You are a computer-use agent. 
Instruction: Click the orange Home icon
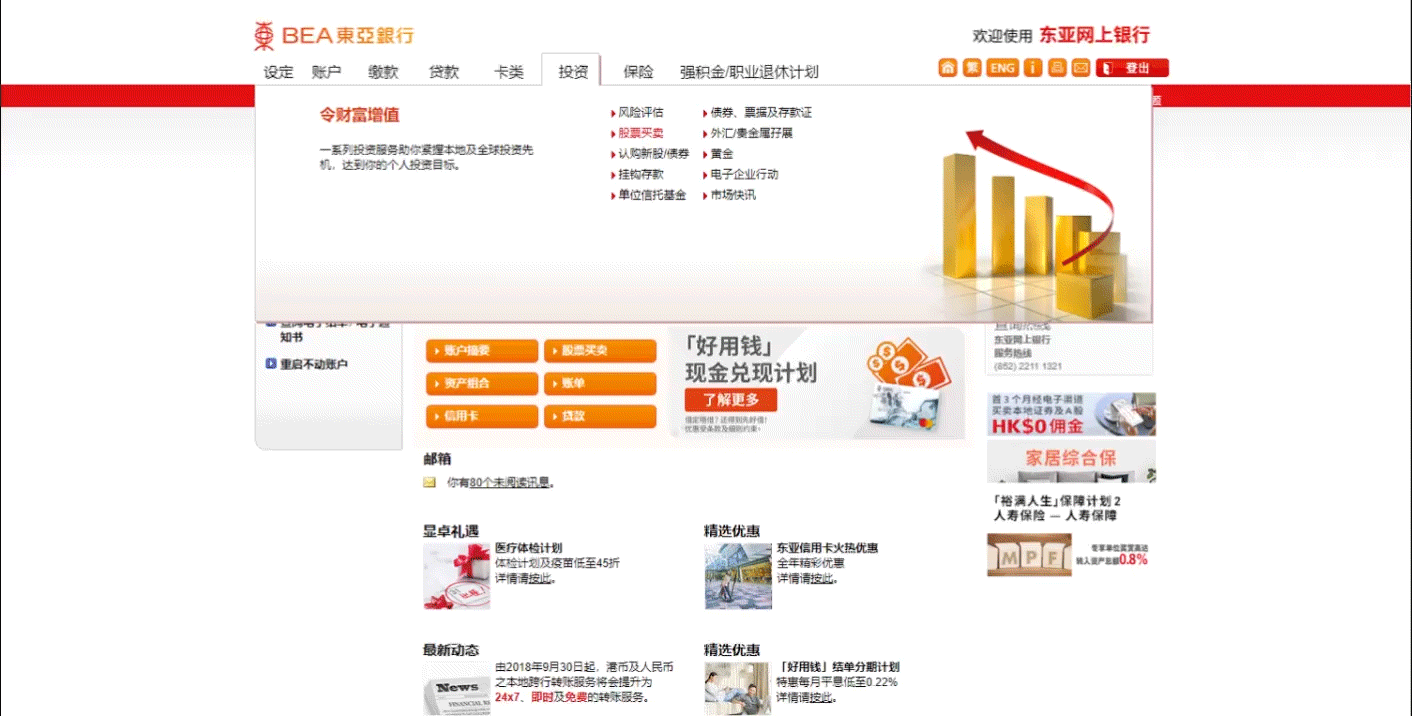(947, 68)
